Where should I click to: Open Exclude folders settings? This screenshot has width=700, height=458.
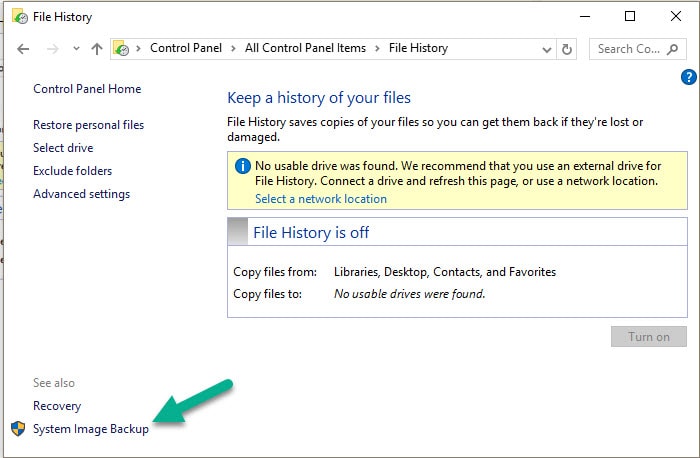point(72,171)
